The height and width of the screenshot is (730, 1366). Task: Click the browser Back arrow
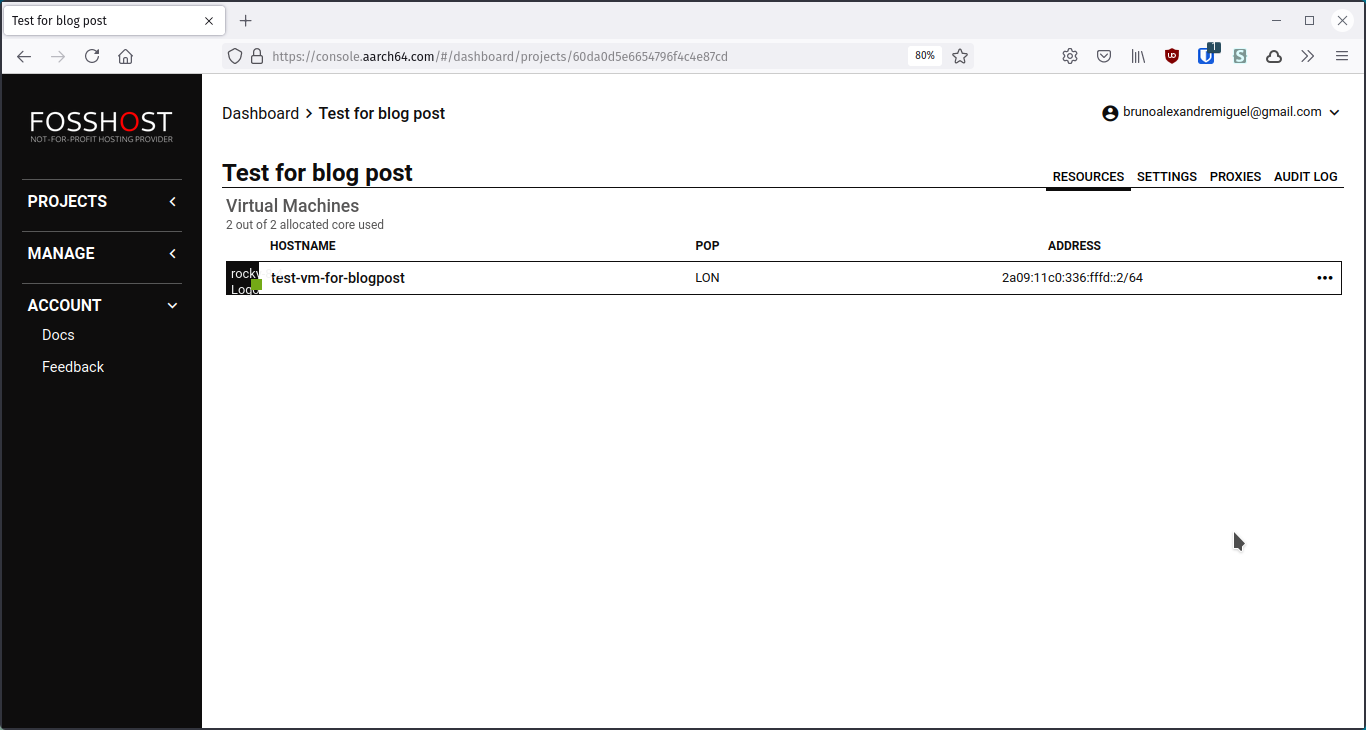[x=24, y=56]
